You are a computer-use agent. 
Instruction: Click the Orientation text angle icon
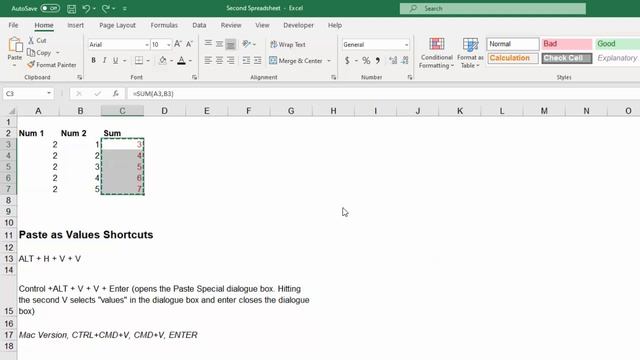246,44
